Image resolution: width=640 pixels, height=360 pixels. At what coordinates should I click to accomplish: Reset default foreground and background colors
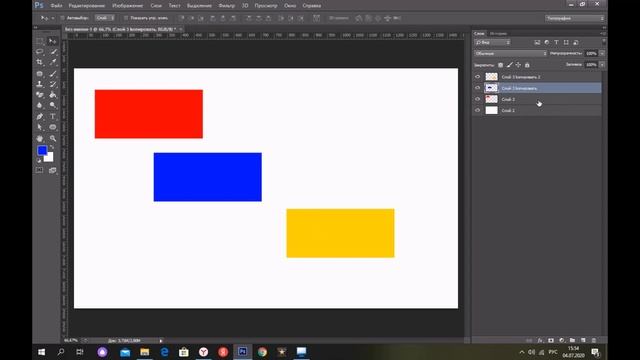tap(39, 161)
